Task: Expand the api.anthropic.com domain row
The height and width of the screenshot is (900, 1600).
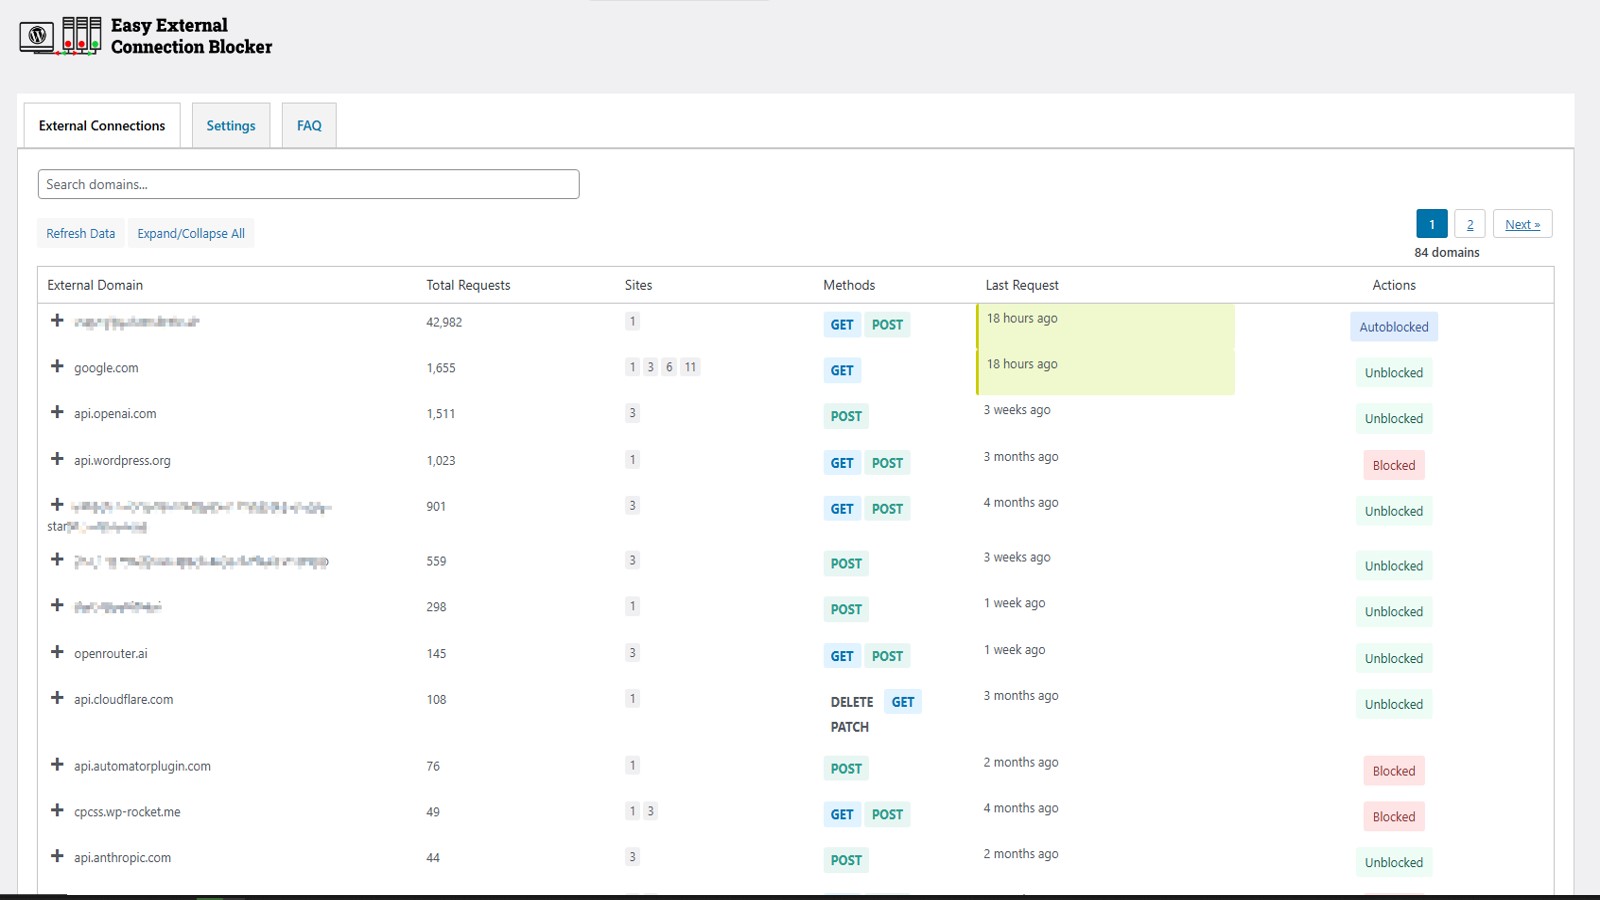Action: pyautogui.click(x=57, y=856)
